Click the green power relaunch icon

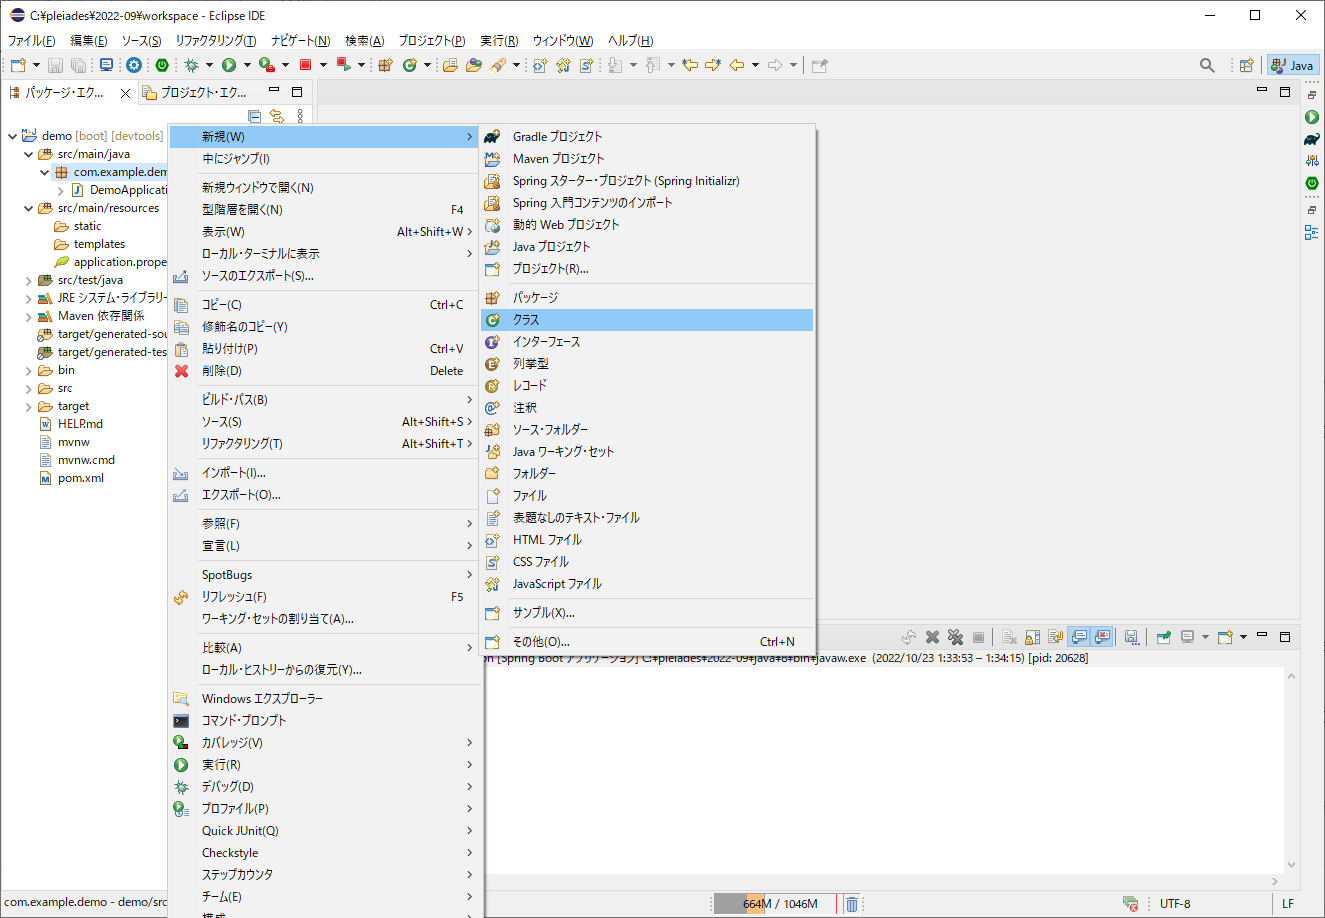coord(162,65)
